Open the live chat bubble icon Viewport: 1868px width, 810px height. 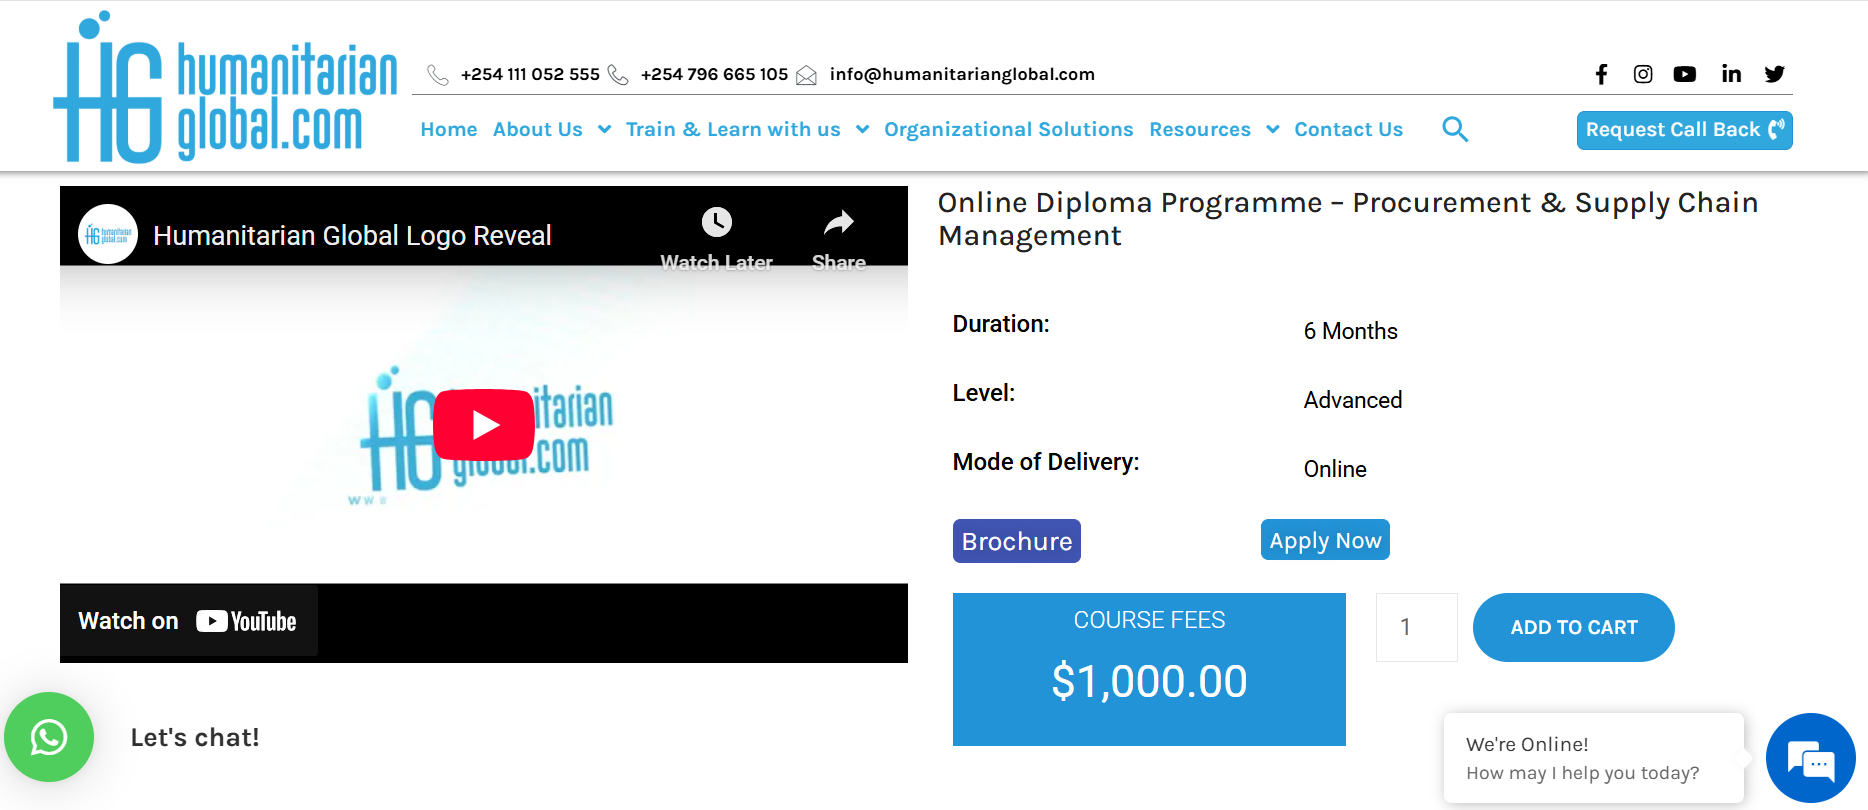point(1811,758)
